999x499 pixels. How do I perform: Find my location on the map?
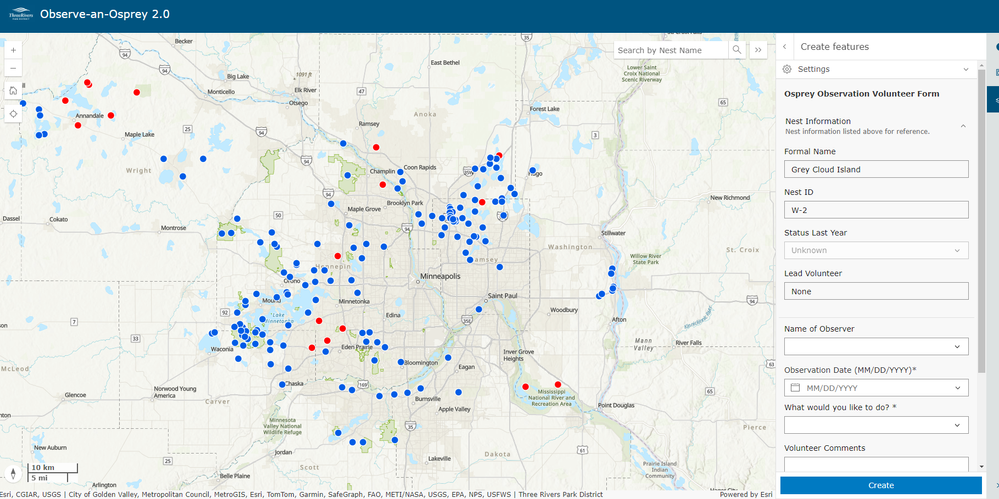click(x=13, y=113)
